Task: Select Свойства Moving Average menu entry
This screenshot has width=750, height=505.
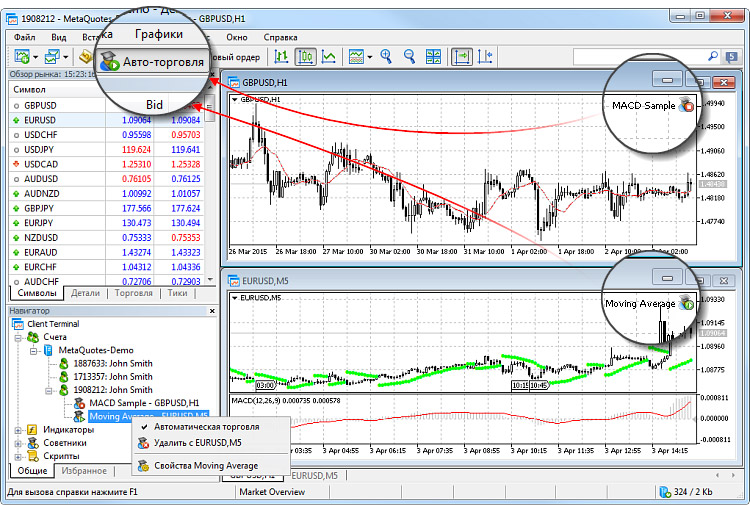Action: (211, 466)
